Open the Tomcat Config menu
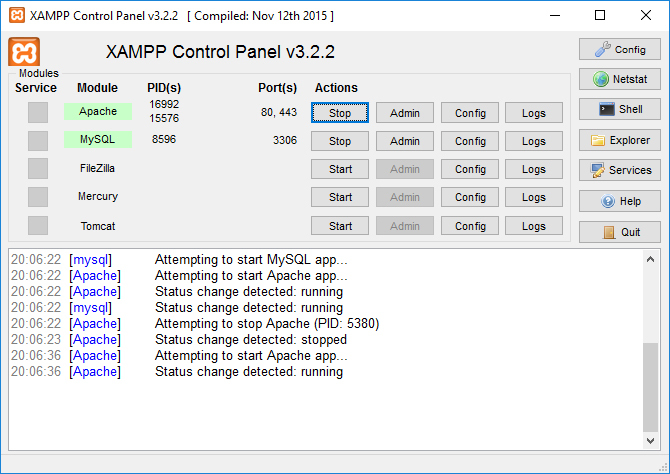Image resolution: width=670 pixels, height=474 pixels. coord(470,226)
